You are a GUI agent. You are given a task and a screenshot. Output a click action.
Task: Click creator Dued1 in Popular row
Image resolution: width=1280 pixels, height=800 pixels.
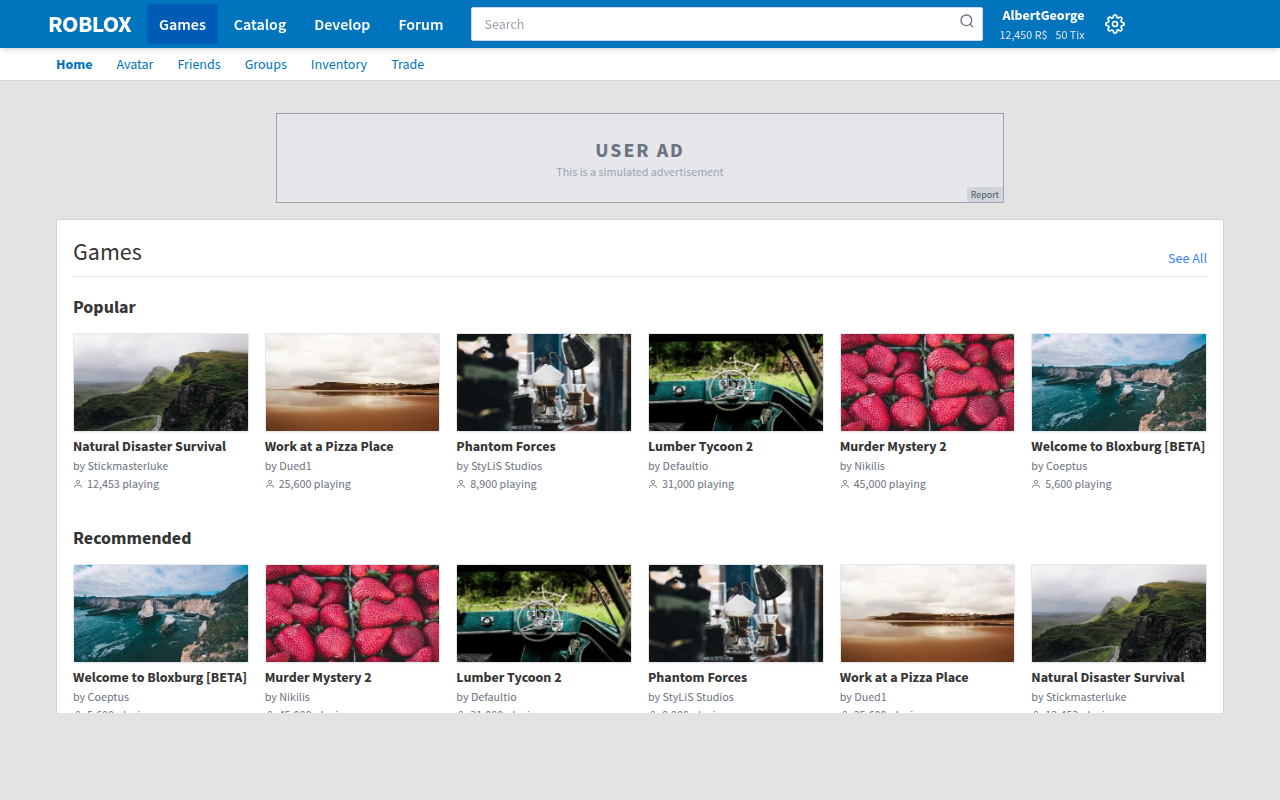[x=295, y=466]
